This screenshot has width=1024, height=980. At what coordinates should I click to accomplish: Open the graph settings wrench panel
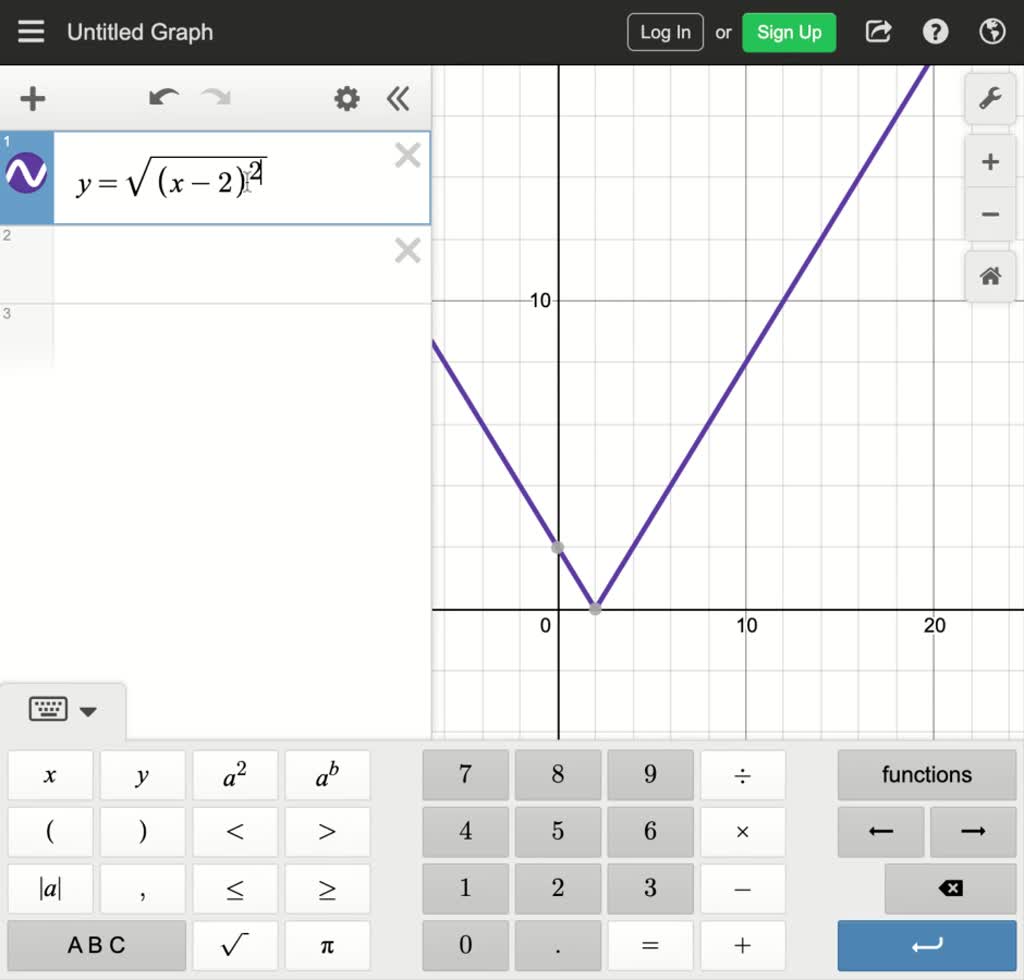click(x=989, y=99)
